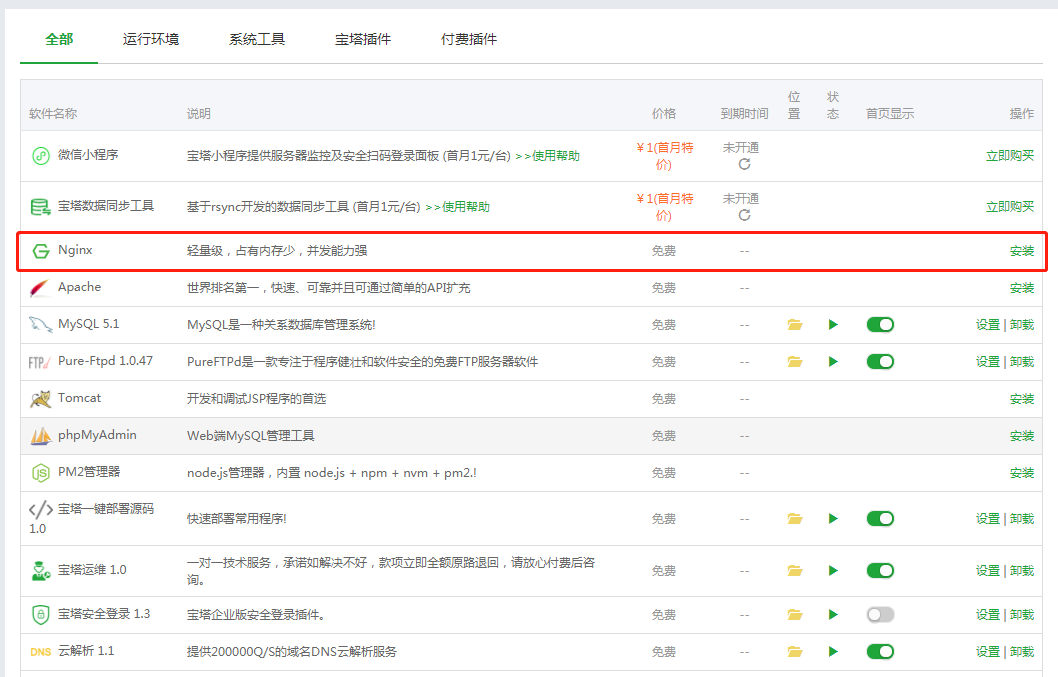Refresh 微信小程序 expiry status icon
1058x677 pixels.
tap(744, 165)
